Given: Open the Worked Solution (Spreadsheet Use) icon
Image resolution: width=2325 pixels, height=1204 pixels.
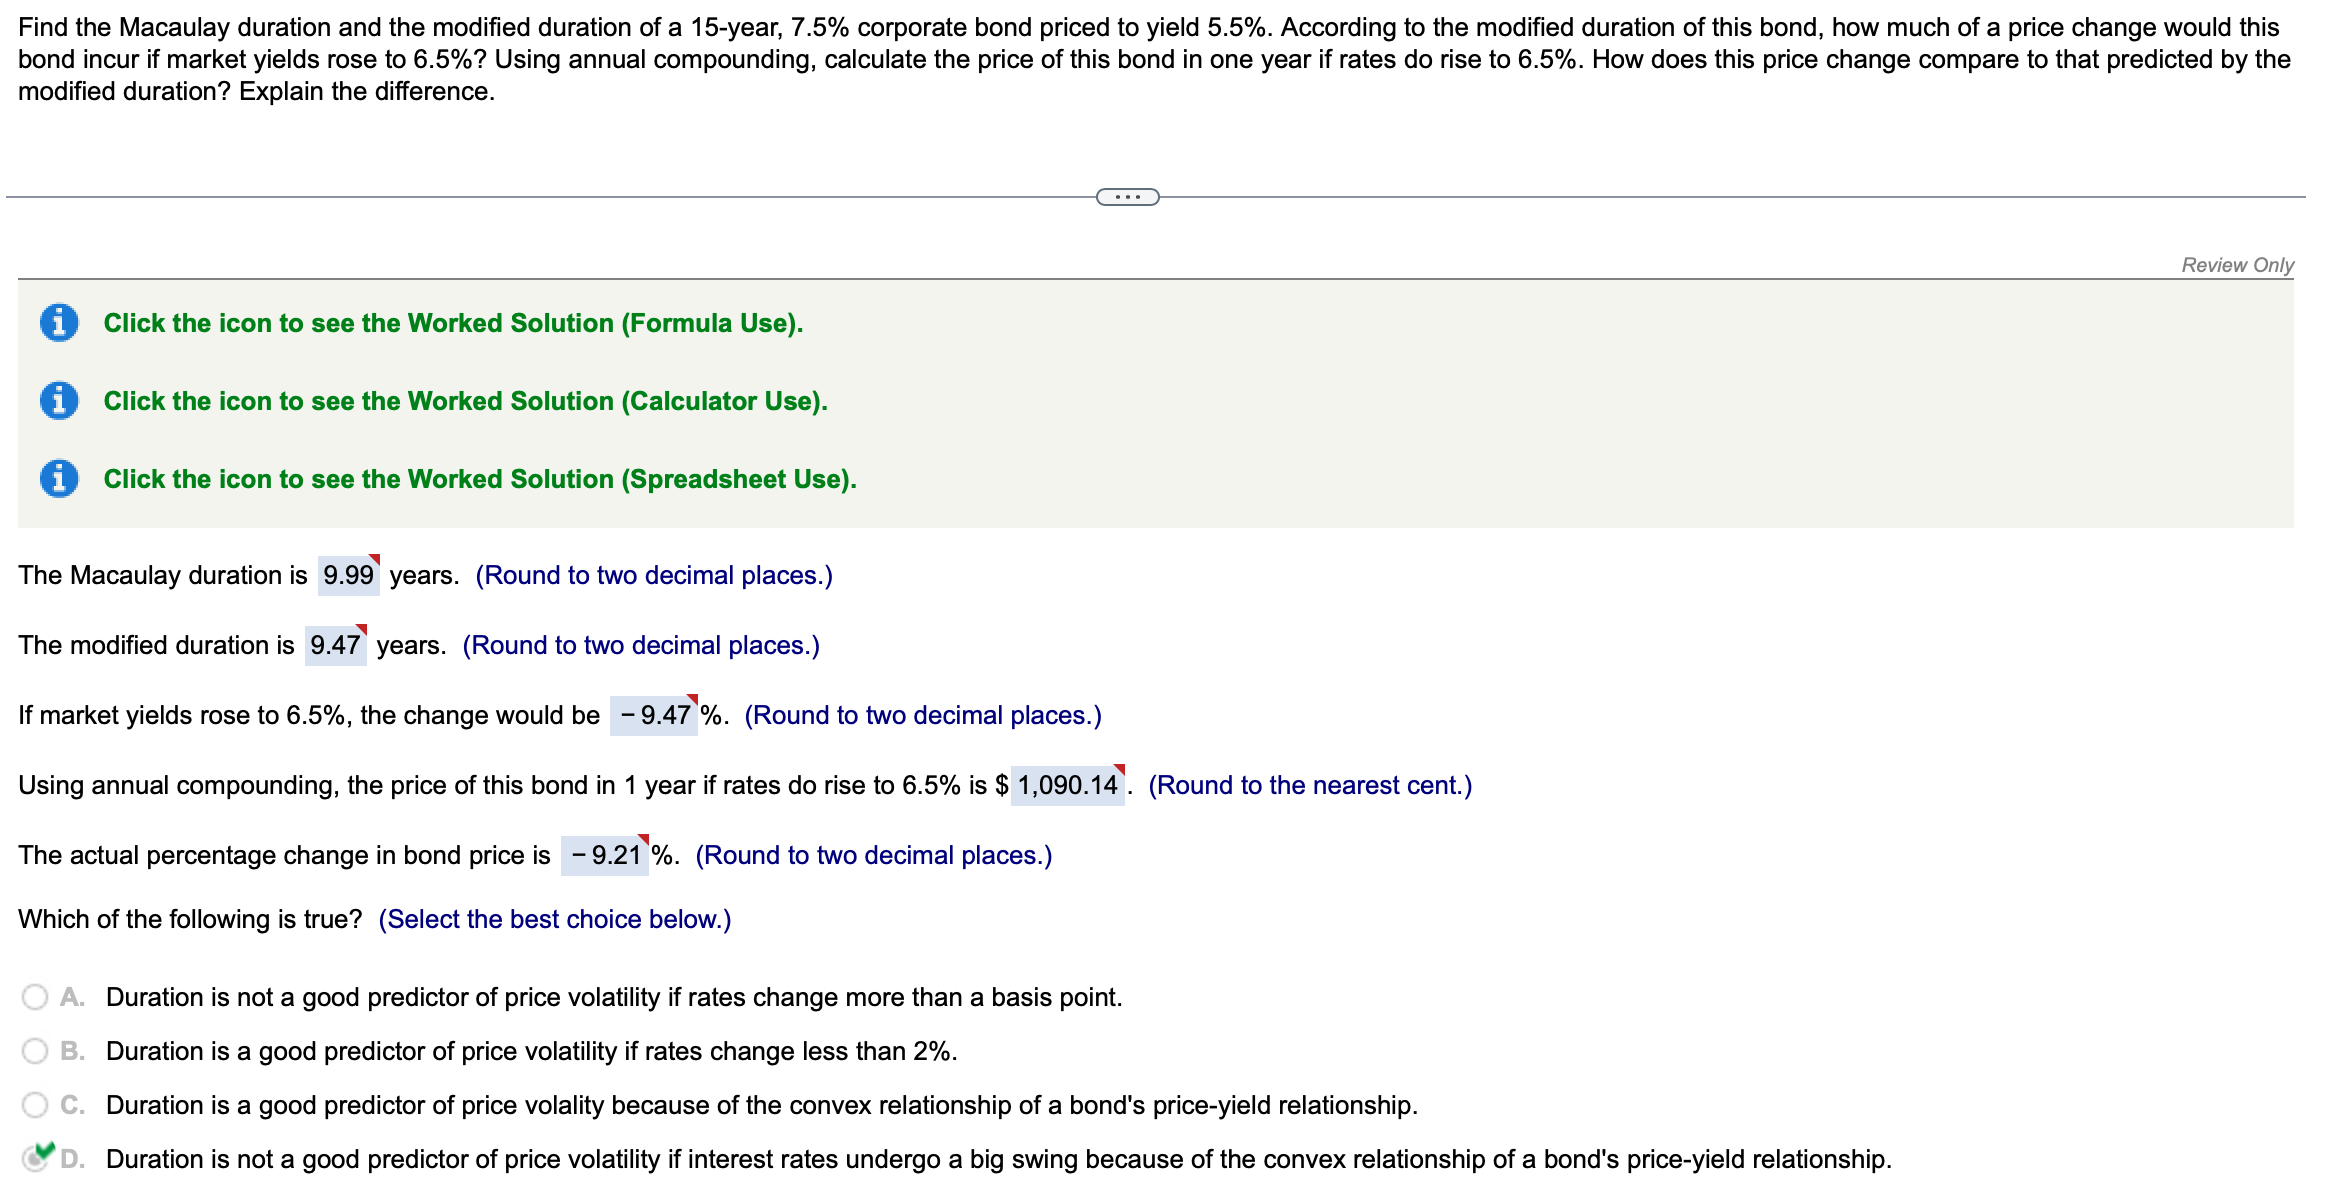Looking at the screenshot, I should [x=60, y=479].
